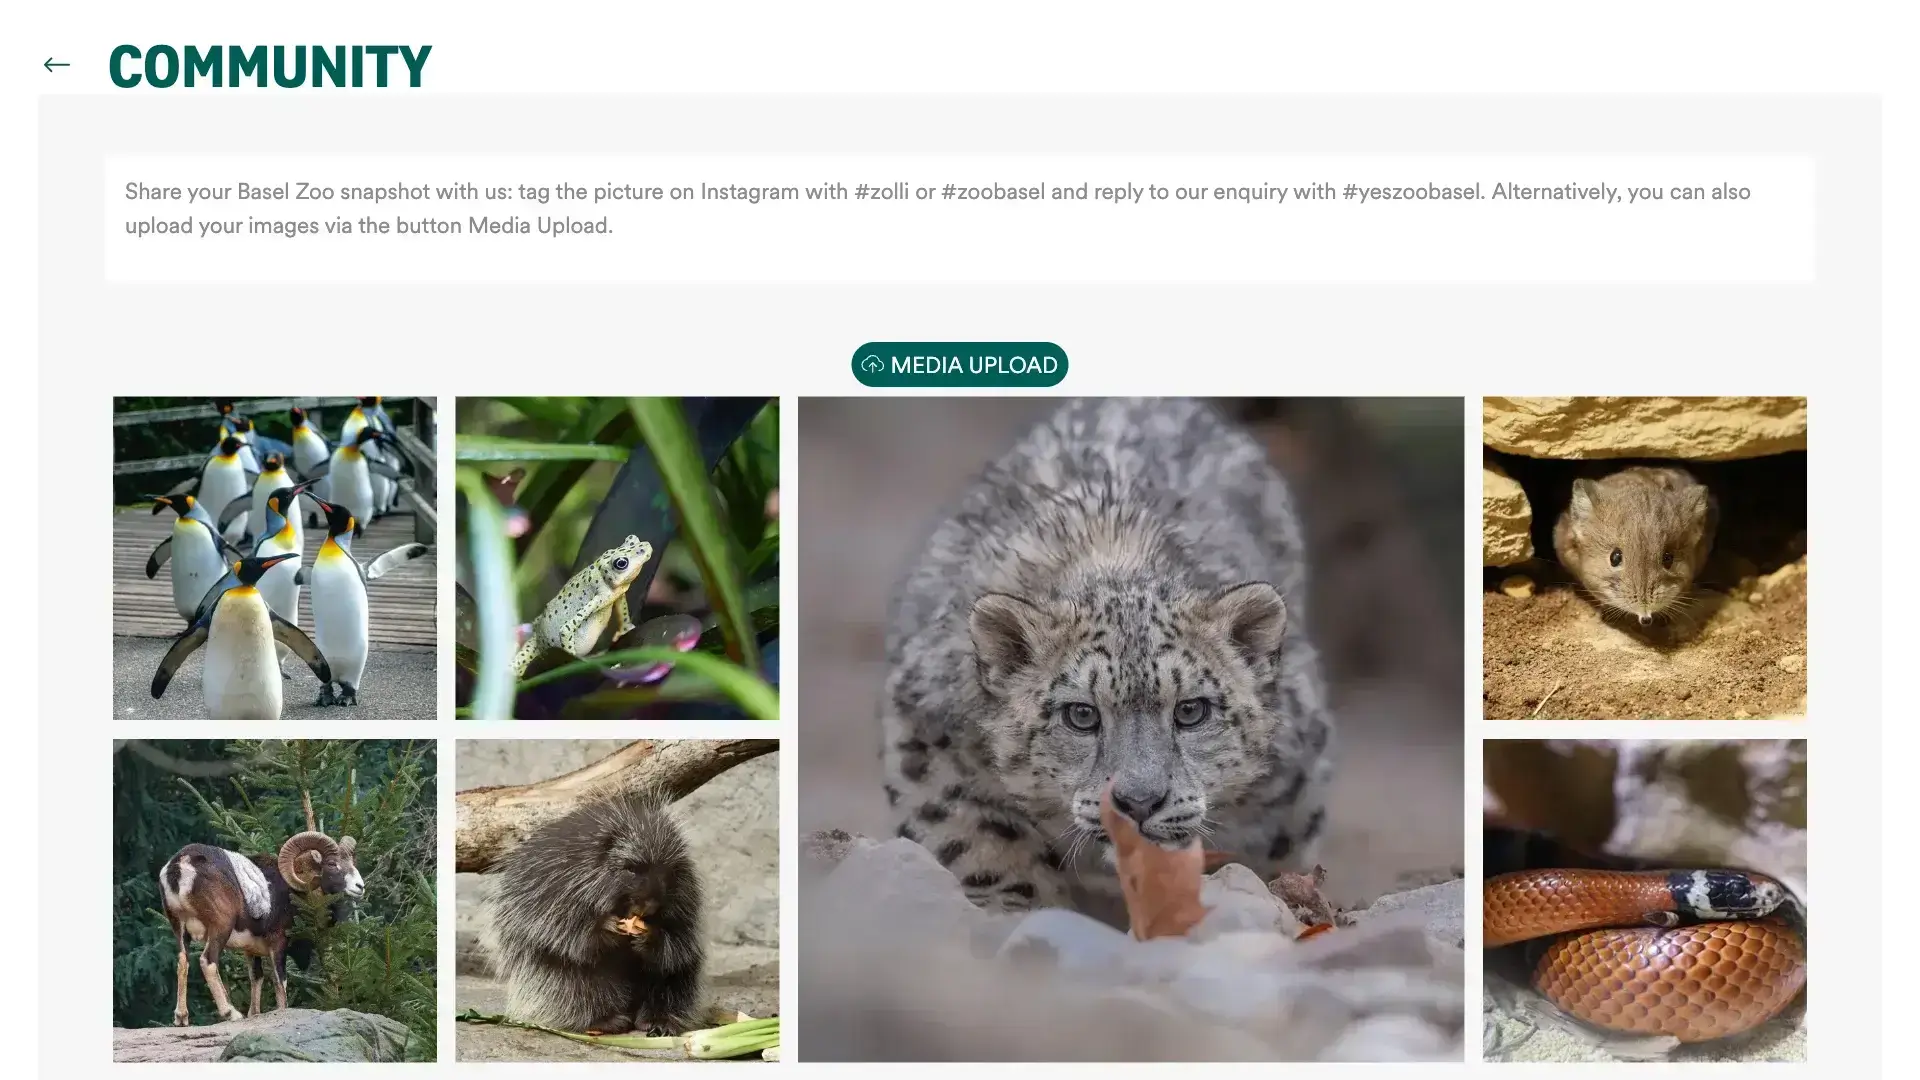Image resolution: width=1920 pixels, height=1080 pixels.
Task: Click the word 'enquiry' in description
Action: (1248, 192)
